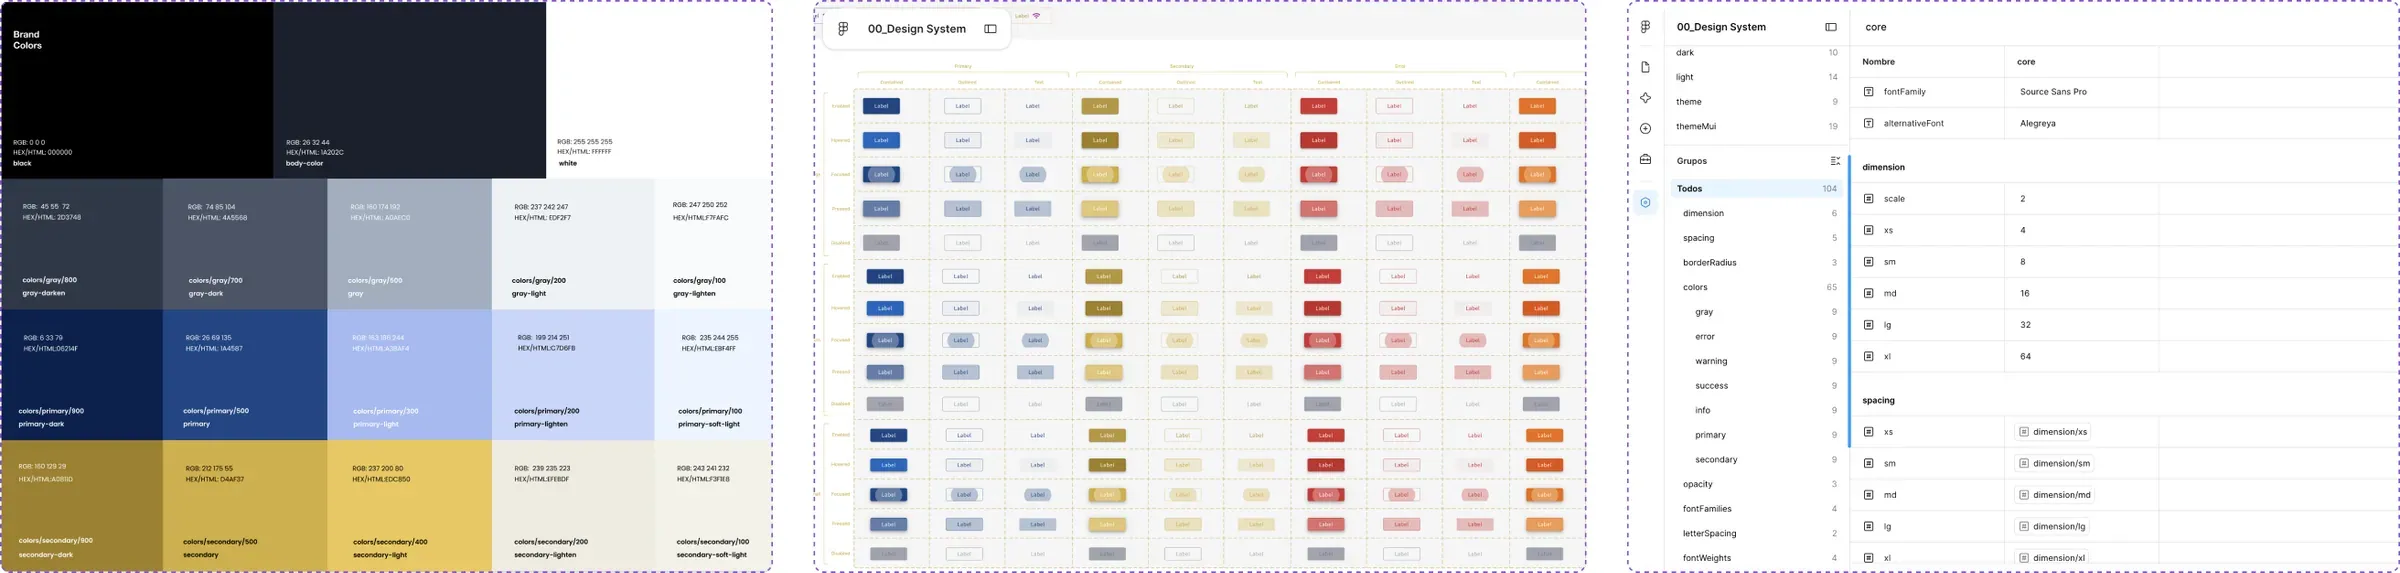
Task: Select the colors/secondary/400 secondary-light swatch
Action: [x=409, y=506]
